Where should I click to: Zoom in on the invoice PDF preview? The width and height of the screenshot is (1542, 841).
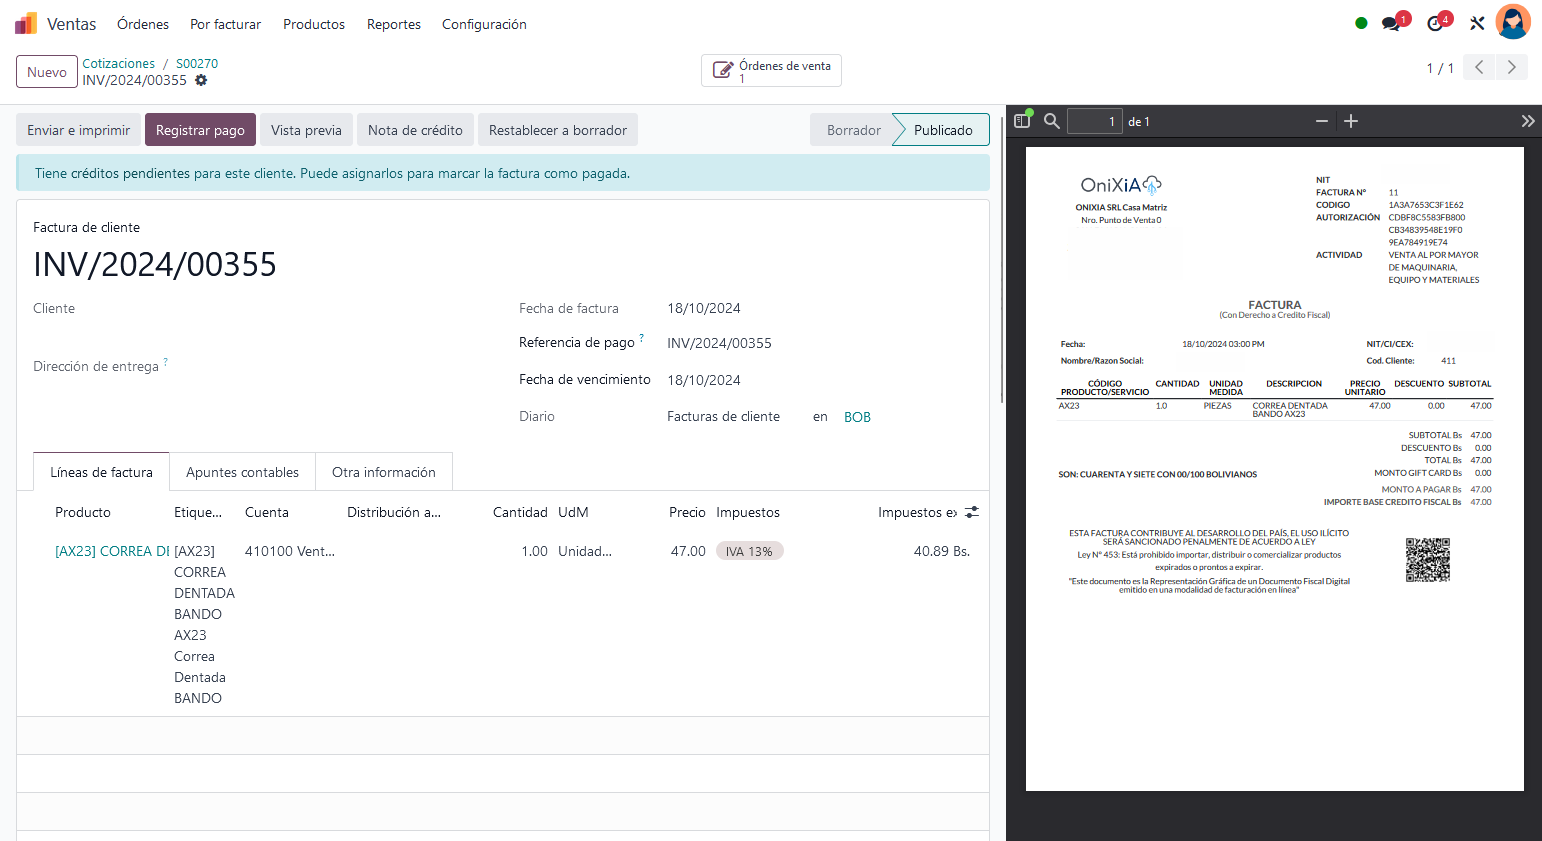[1350, 121]
